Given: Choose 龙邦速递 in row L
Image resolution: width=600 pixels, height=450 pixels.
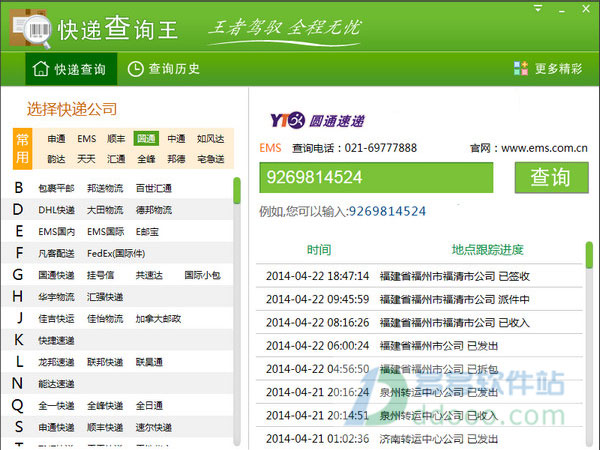Looking at the screenshot, I should click(56, 362).
